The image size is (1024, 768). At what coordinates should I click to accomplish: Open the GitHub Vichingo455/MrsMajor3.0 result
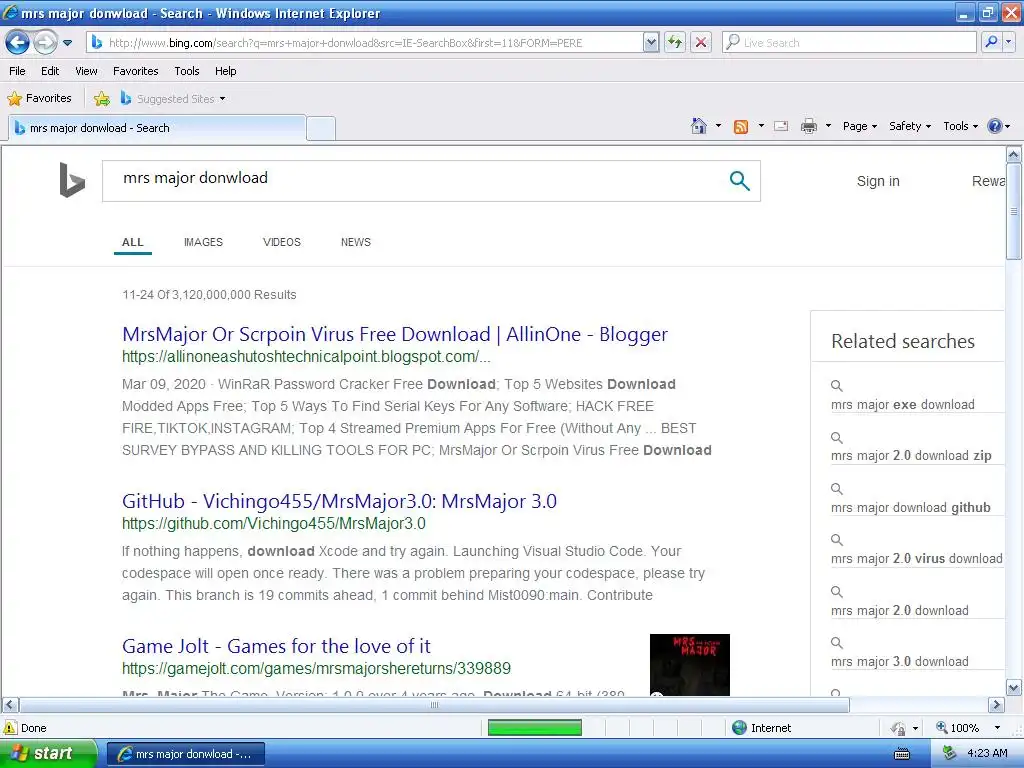[x=340, y=502]
